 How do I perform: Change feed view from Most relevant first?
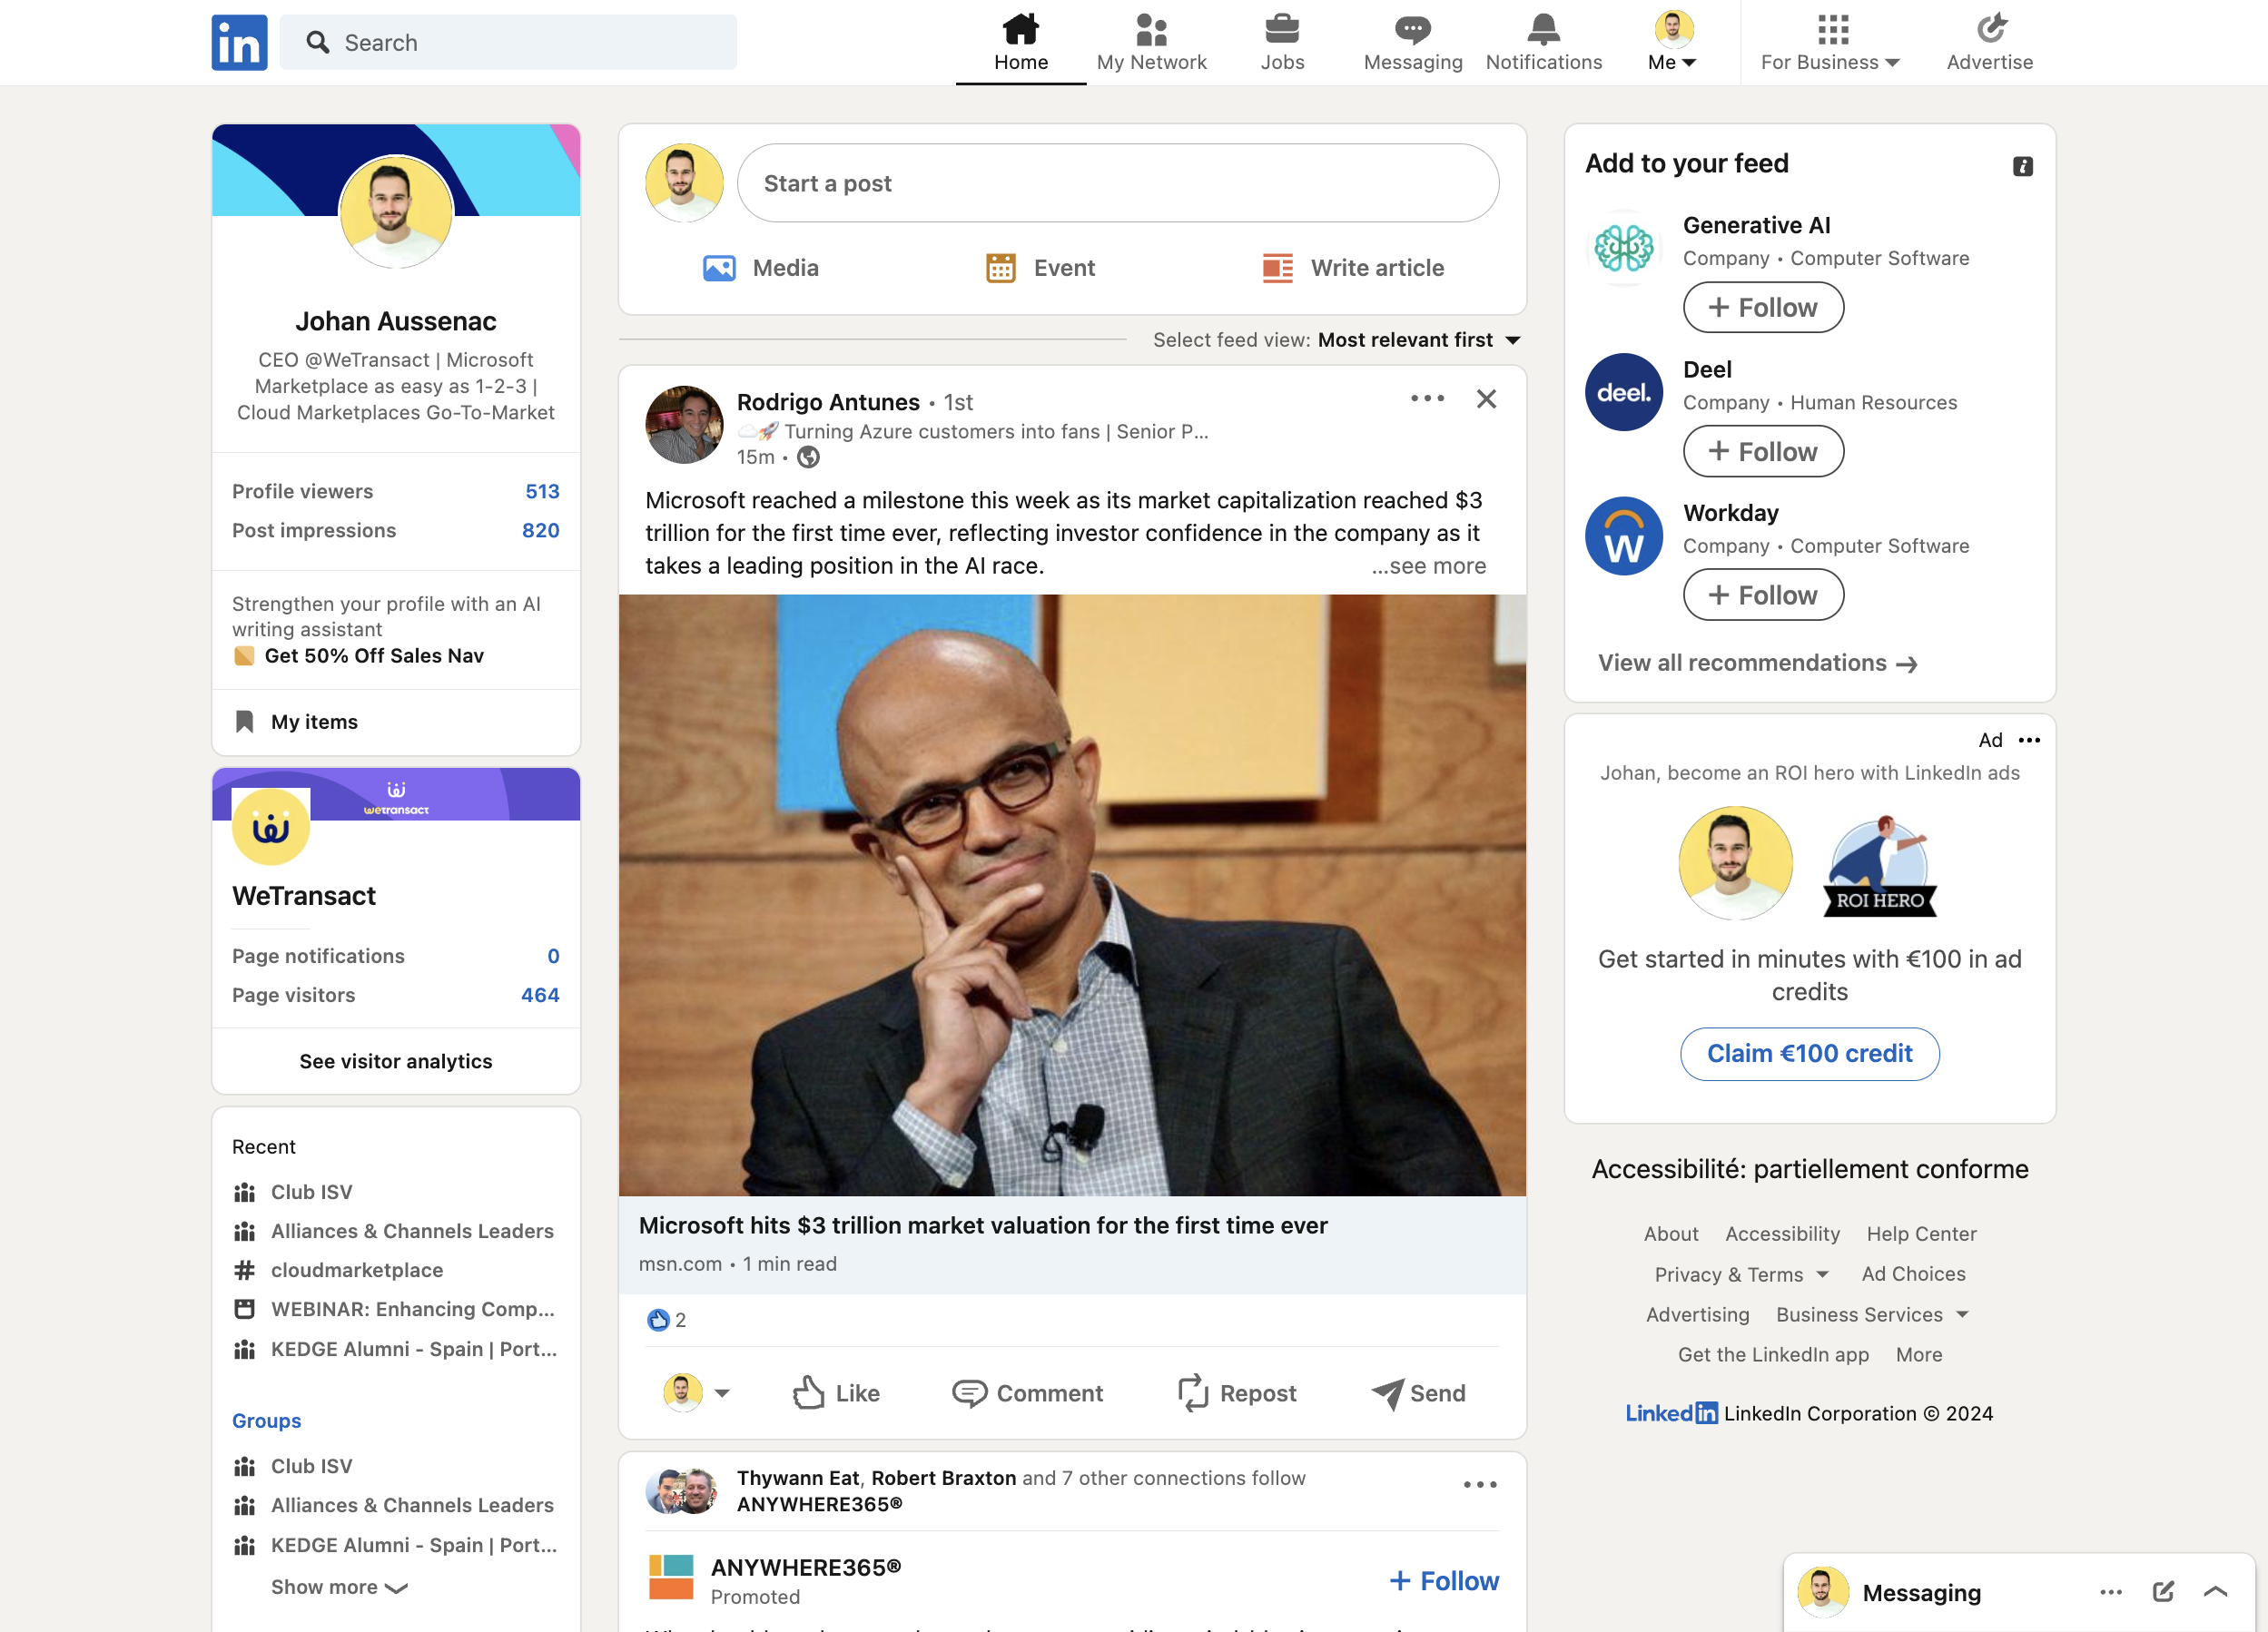click(1419, 340)
